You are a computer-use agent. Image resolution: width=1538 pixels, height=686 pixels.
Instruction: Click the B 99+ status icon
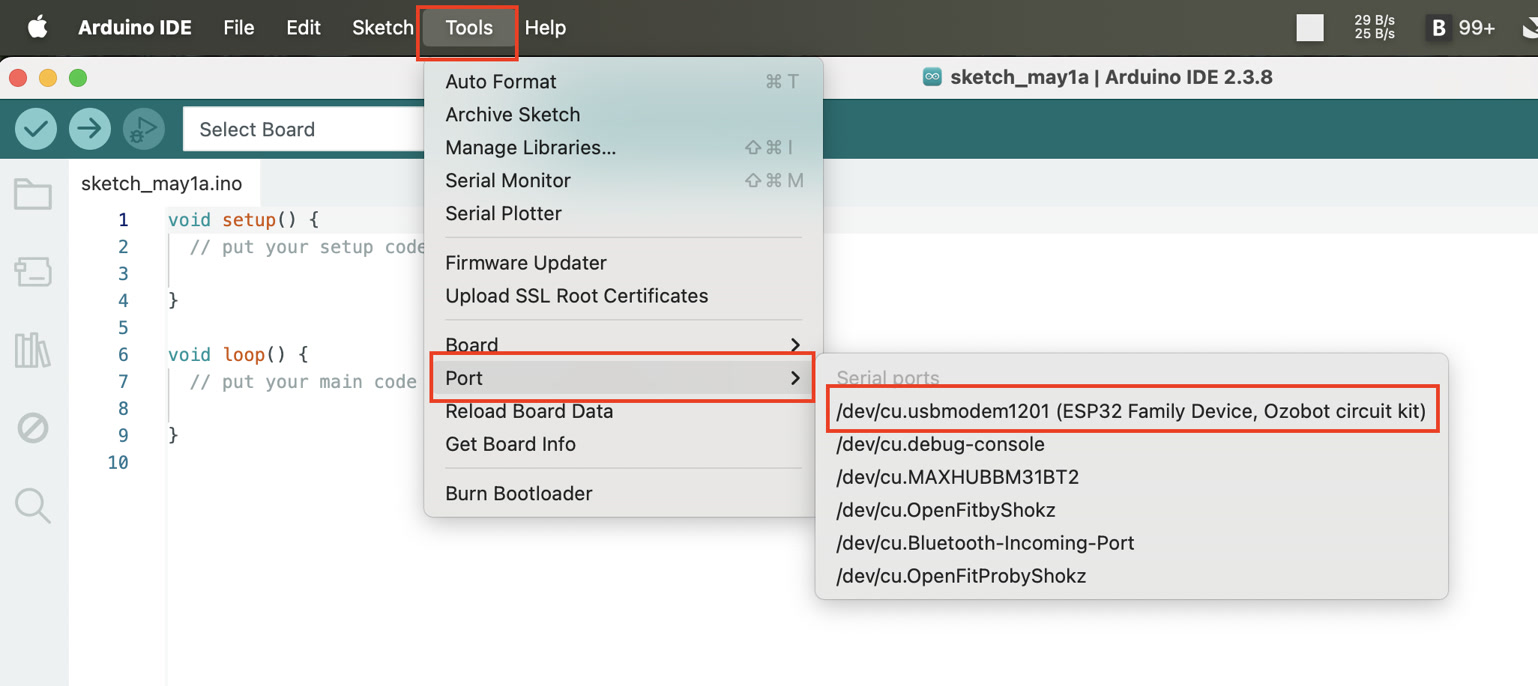pyautogui.click(x=1461, y=28)
